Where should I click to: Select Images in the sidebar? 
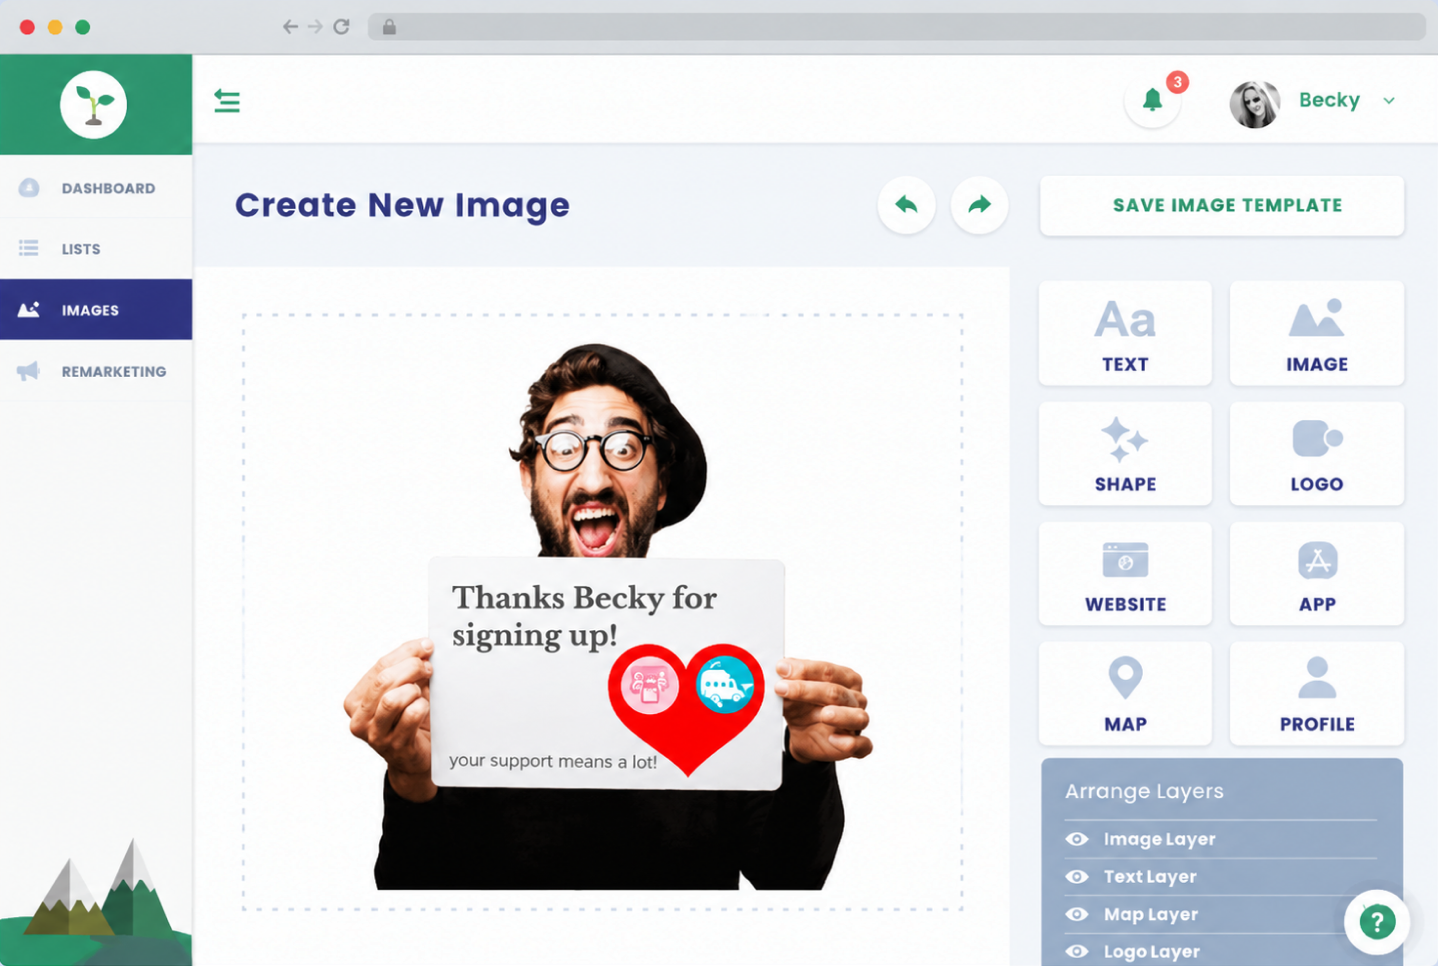pos(96,310)
